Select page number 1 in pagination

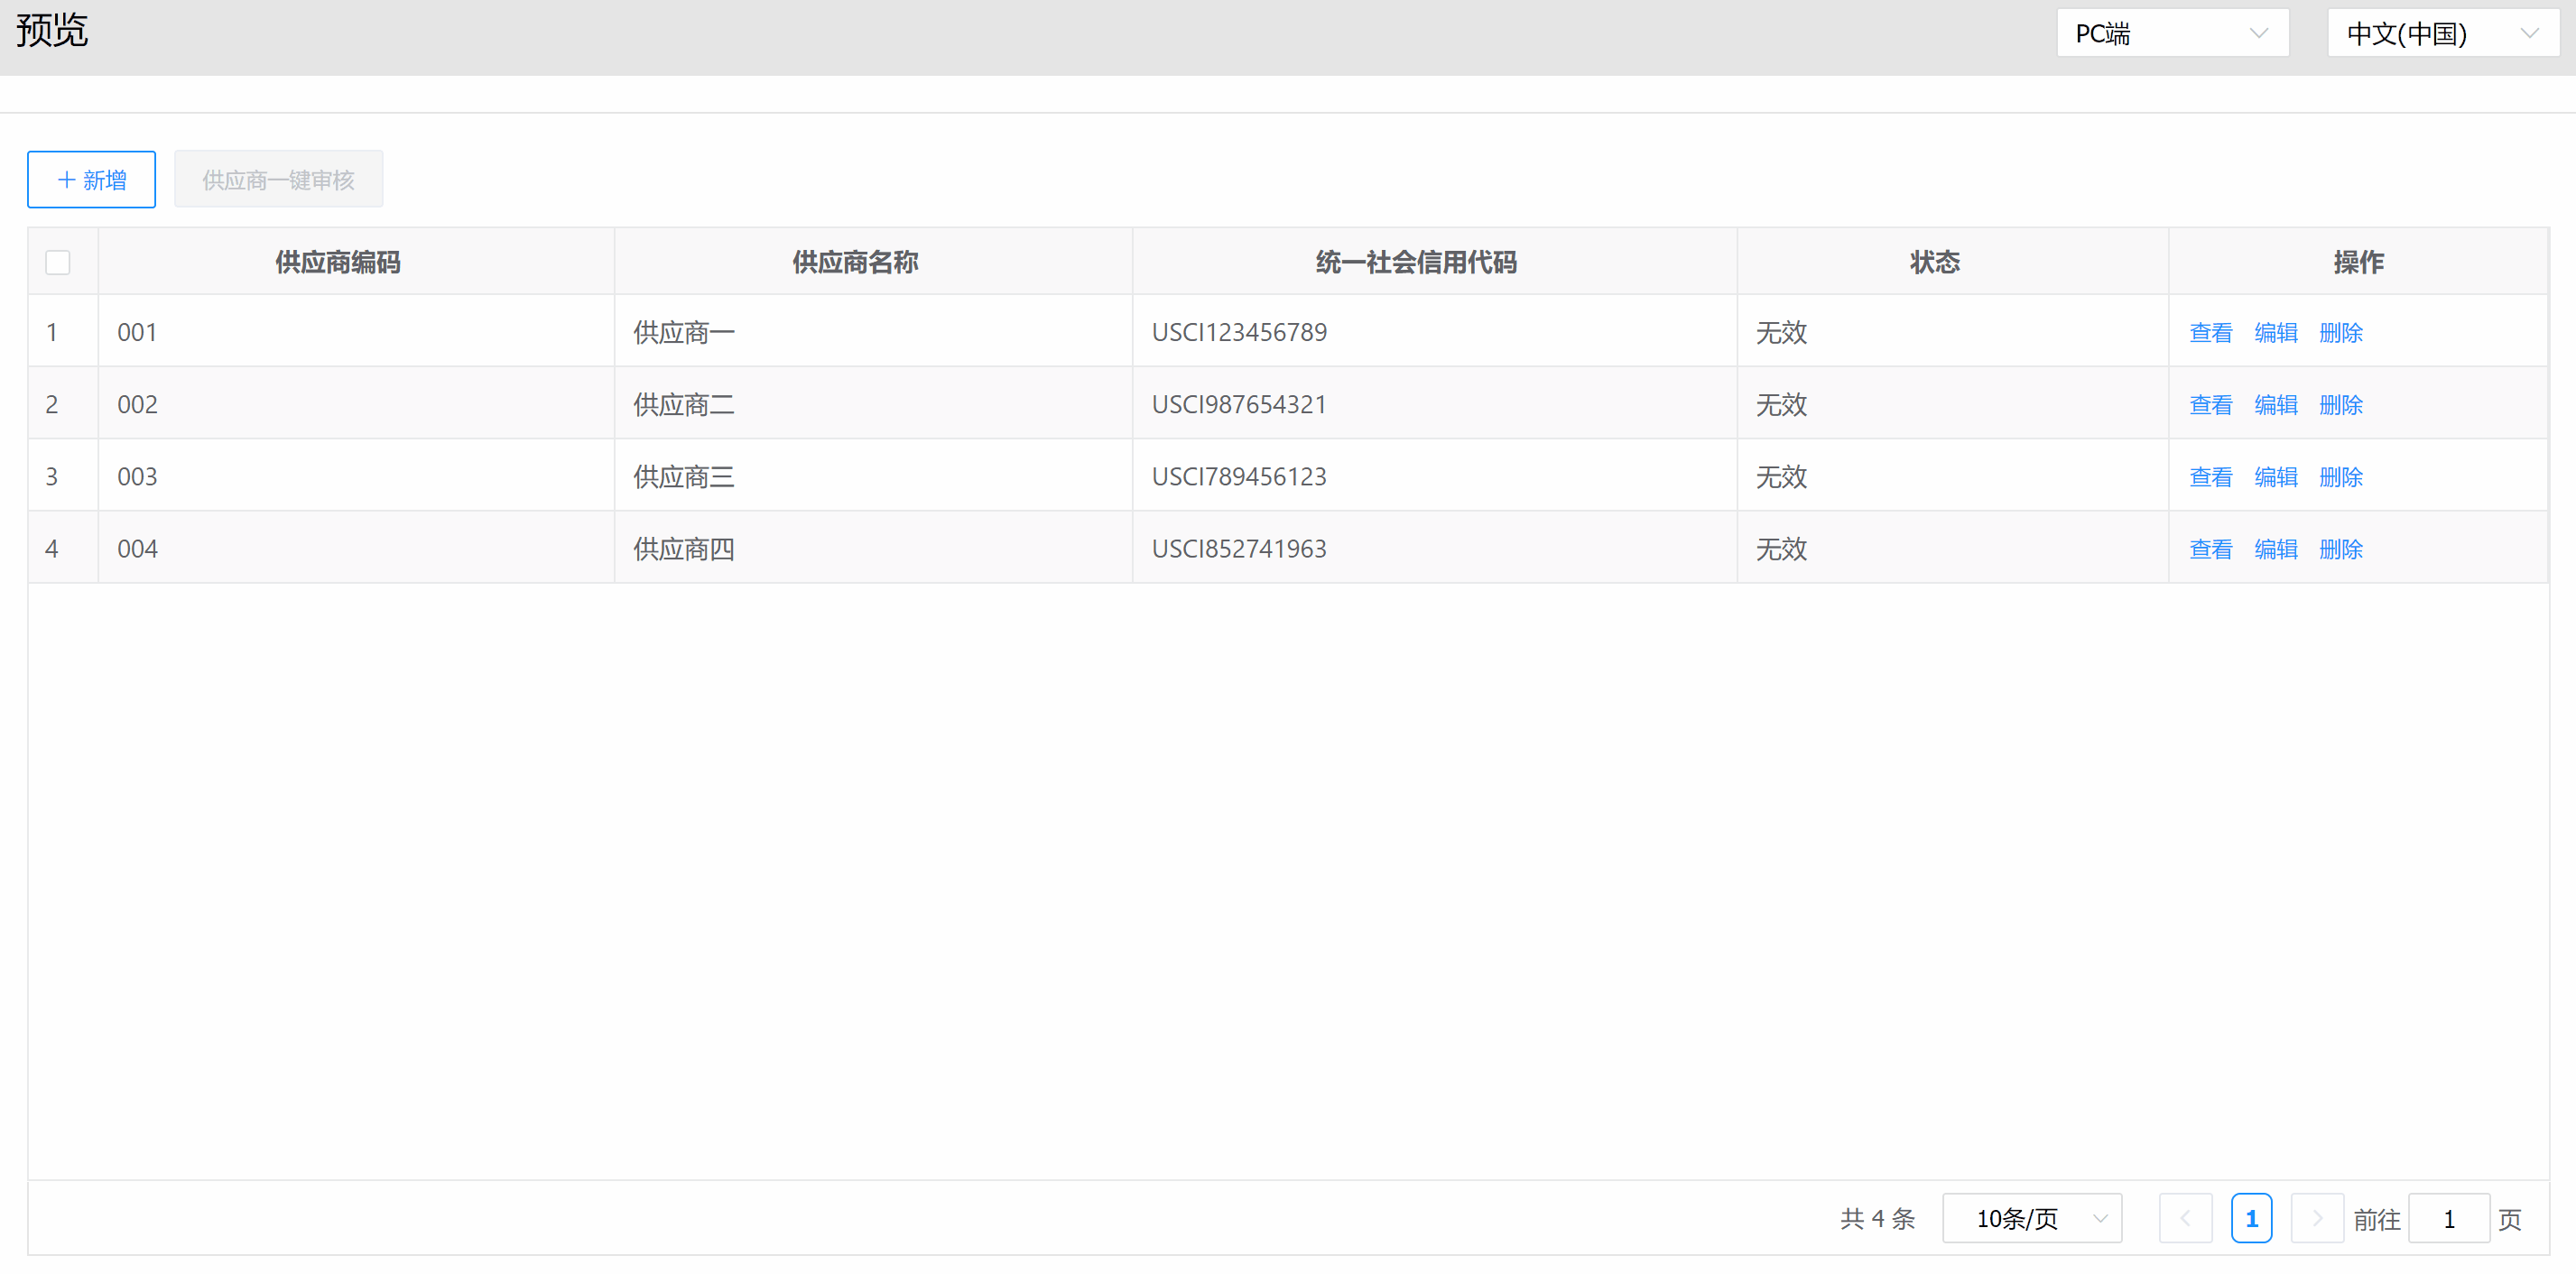tap(2251, 1218)
